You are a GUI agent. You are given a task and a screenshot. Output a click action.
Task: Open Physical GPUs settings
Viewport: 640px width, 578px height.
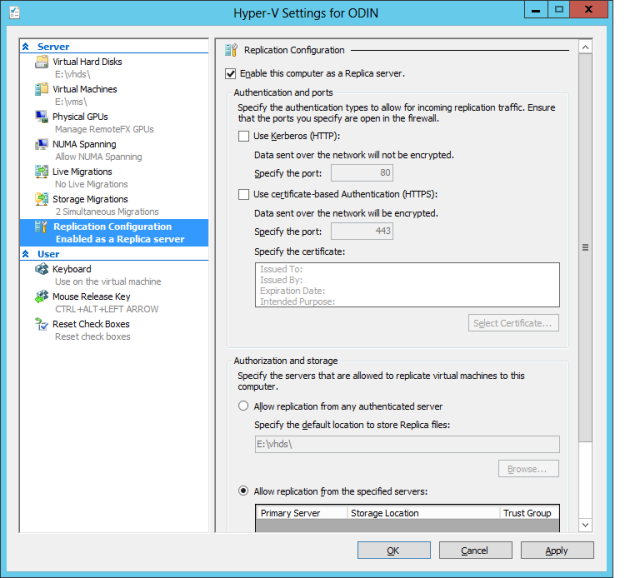[x=80, y=117]
